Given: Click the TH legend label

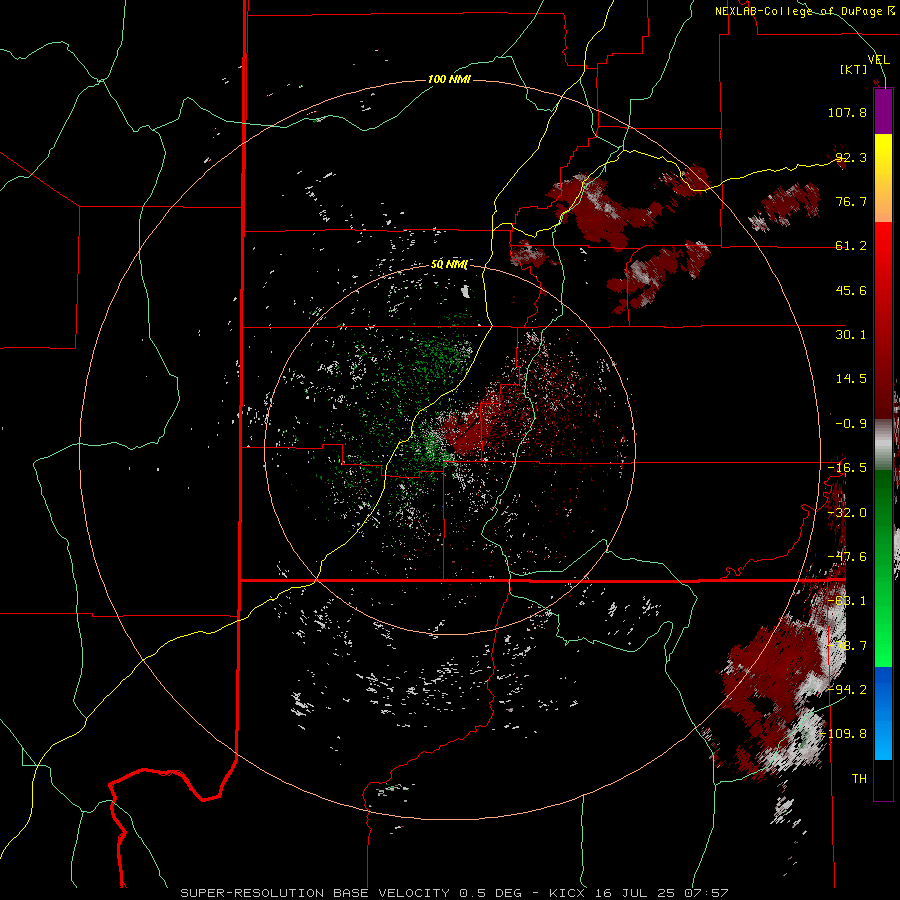Looking at the screenshot, I should click(859, 779).
